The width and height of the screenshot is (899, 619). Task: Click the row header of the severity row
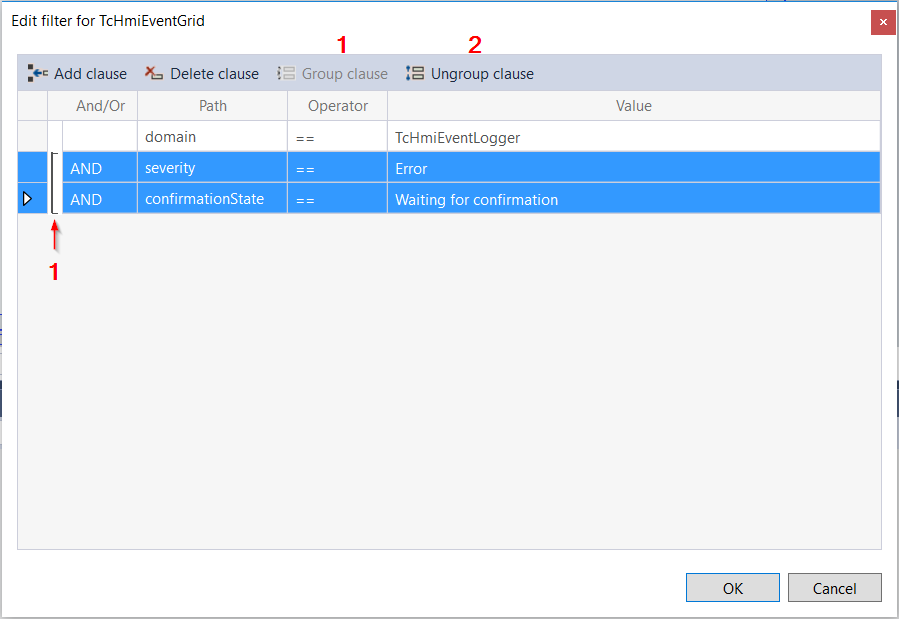(x=33, y=168)
